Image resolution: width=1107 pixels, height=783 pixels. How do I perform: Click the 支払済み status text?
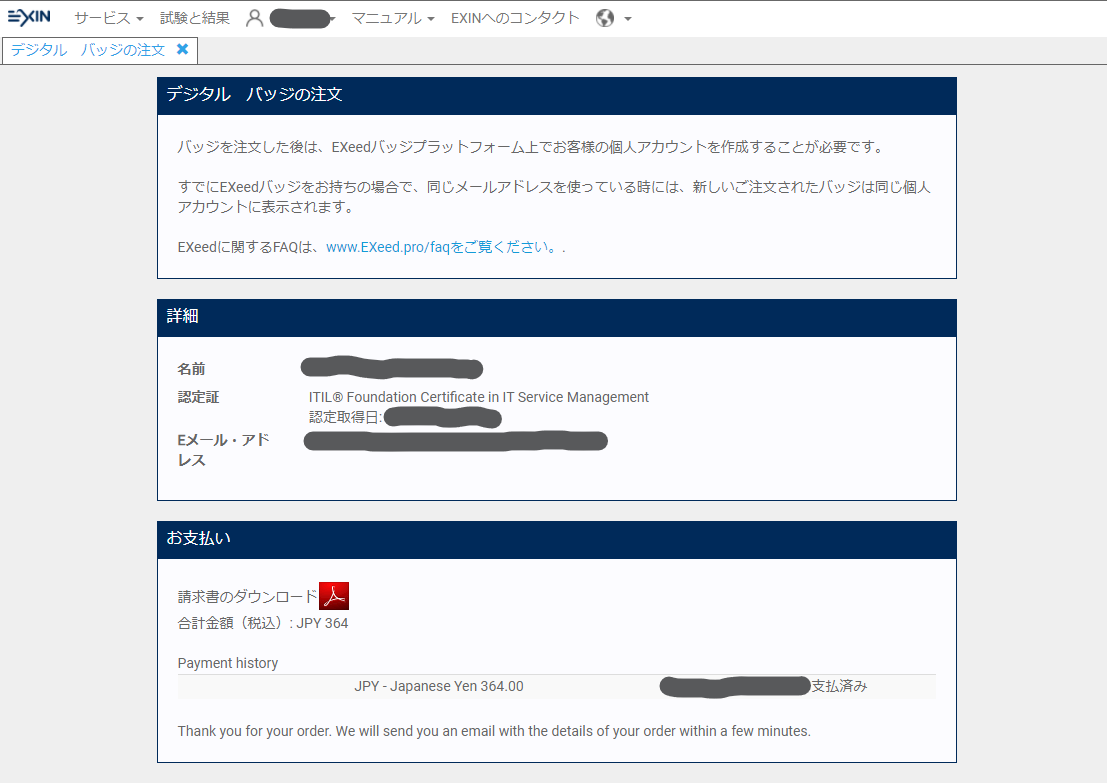click(x=839, y=686)
